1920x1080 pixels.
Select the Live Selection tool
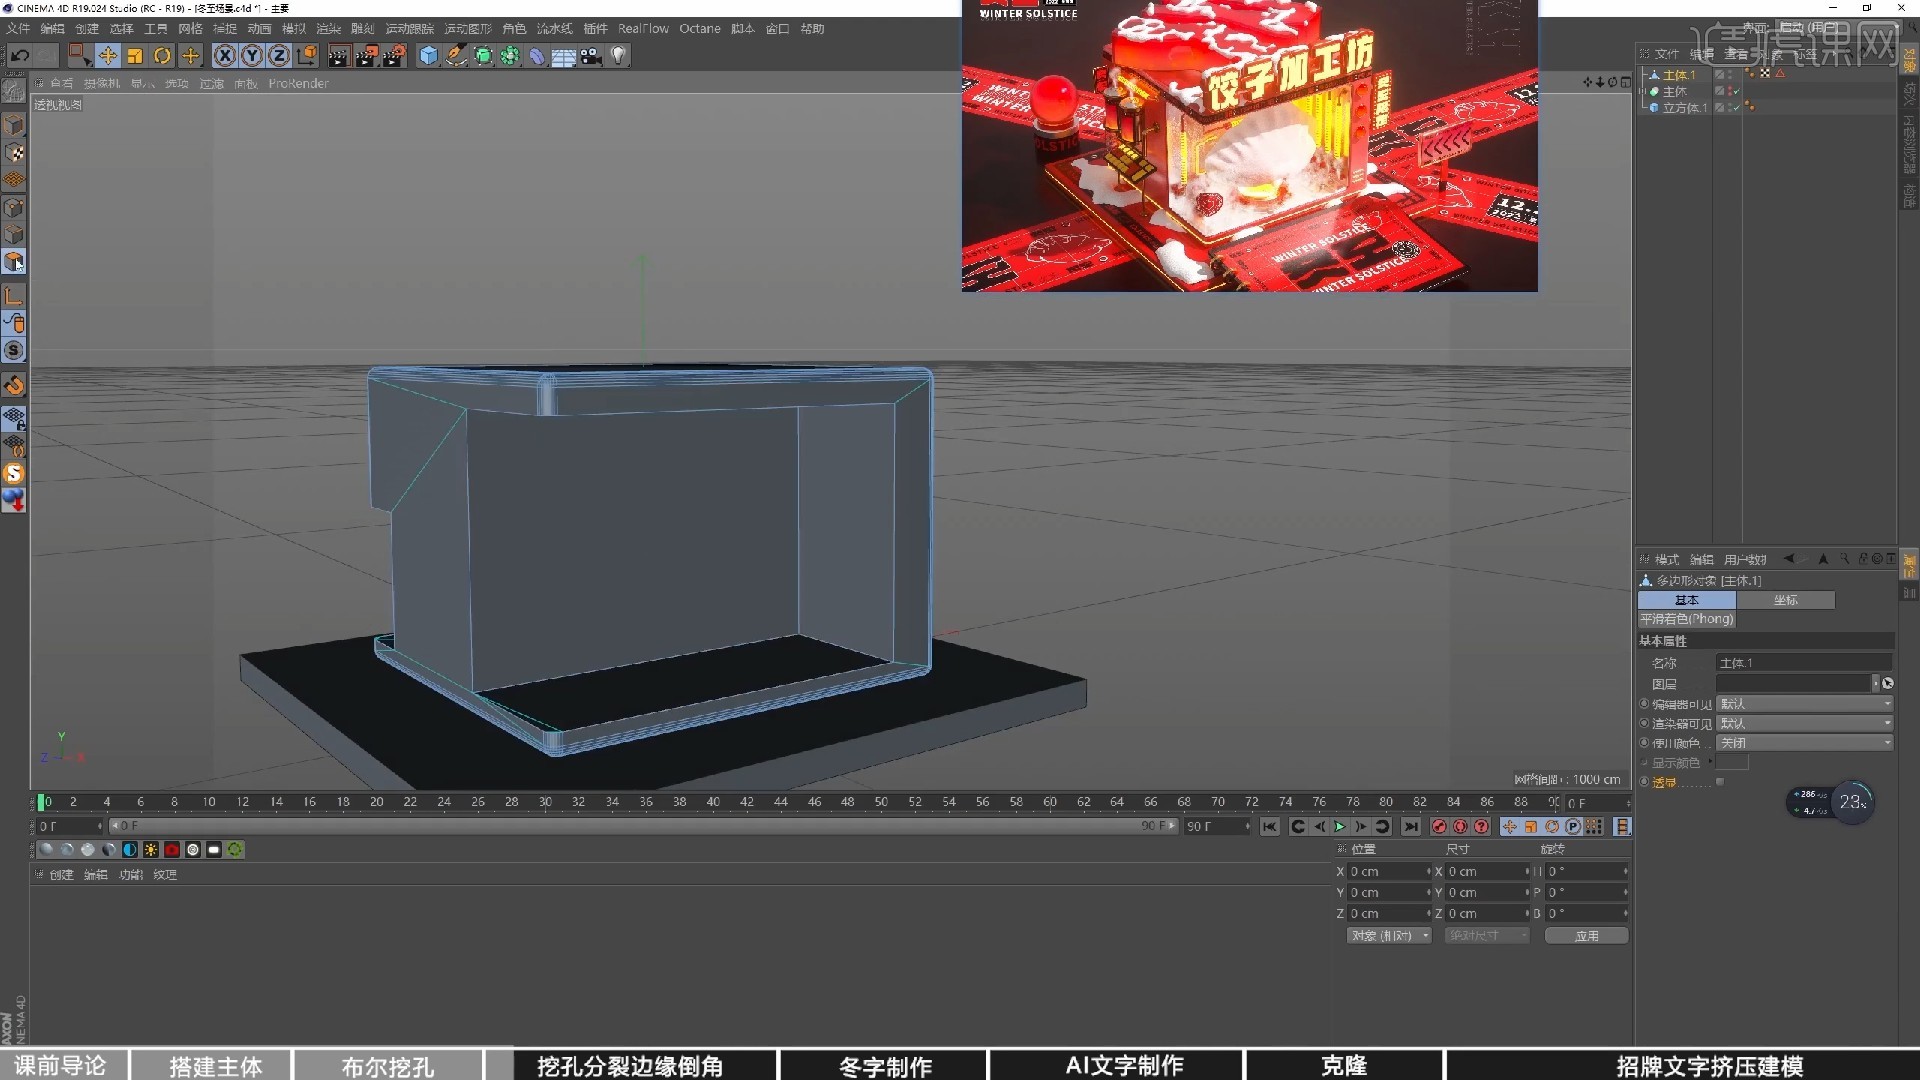[x=79, y=56]
